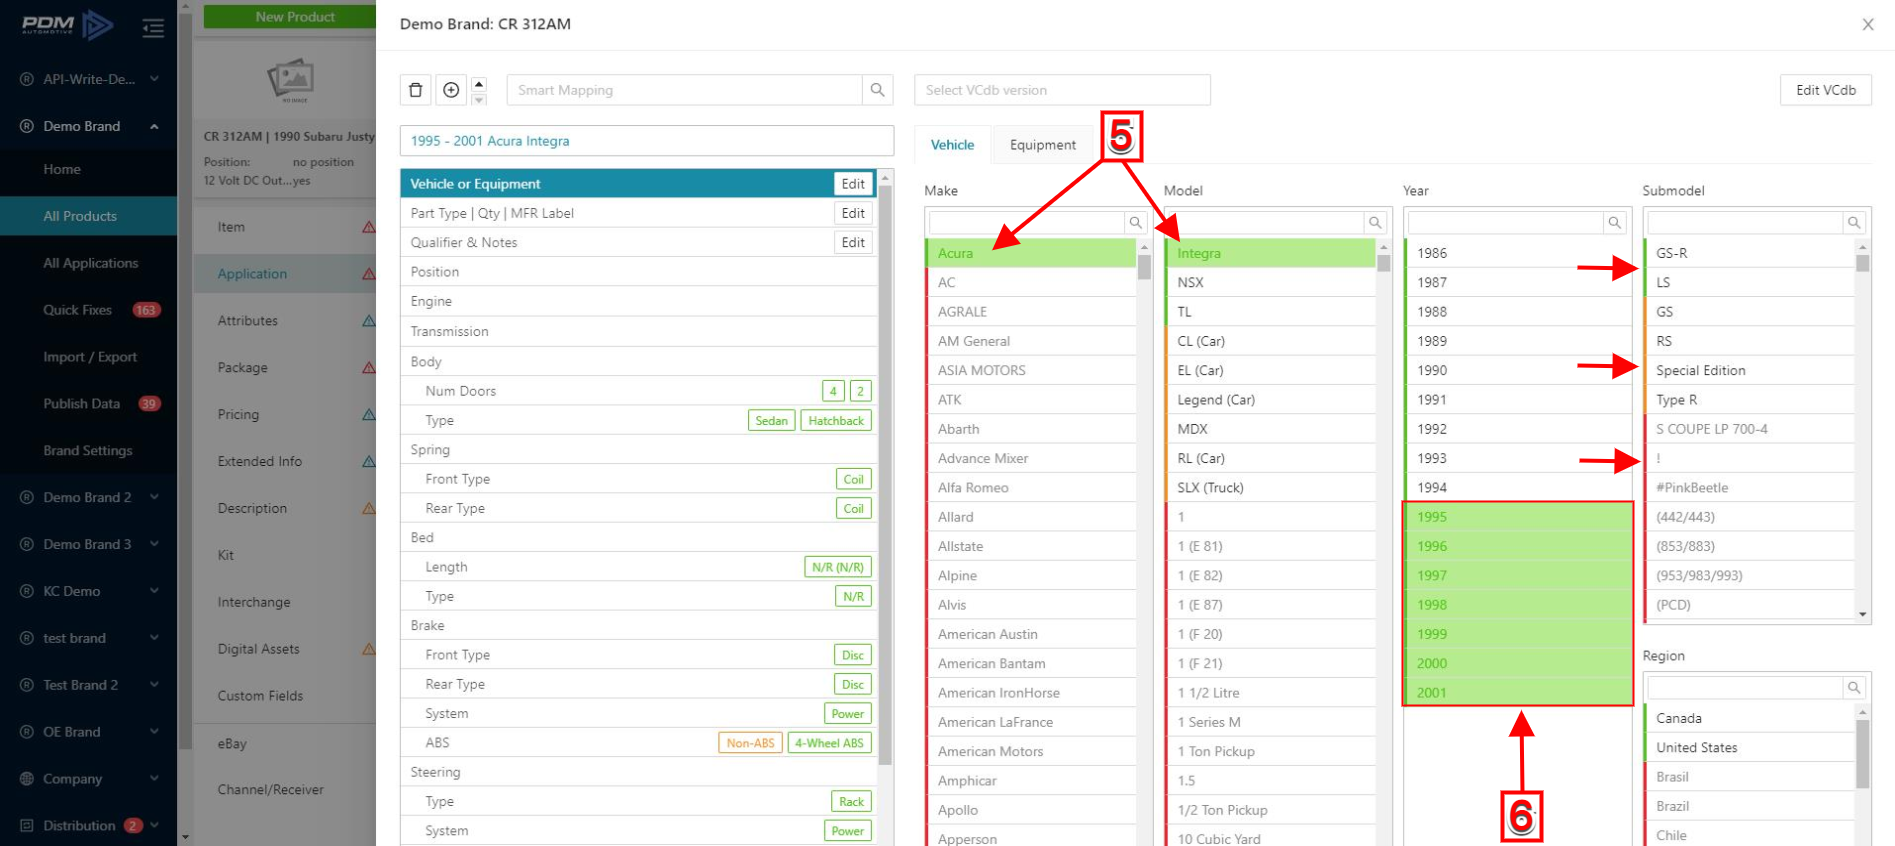The width and height of the screenshot is (1895, 846).
Task: Click the Smart Mapping search icon
Action: 877,90
